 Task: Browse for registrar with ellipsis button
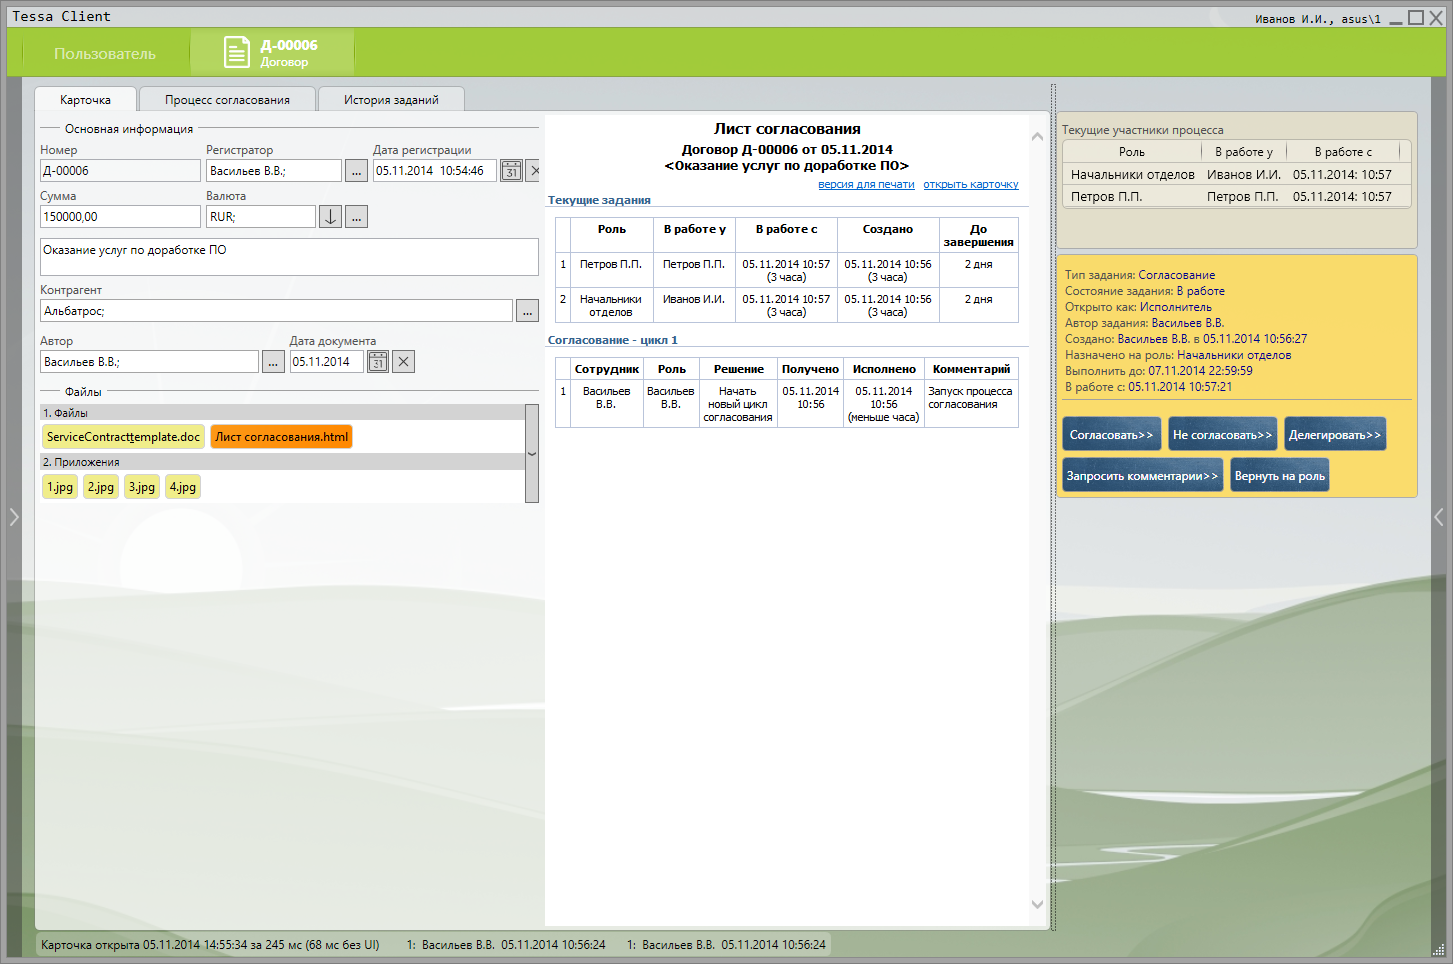coord(356,171)
